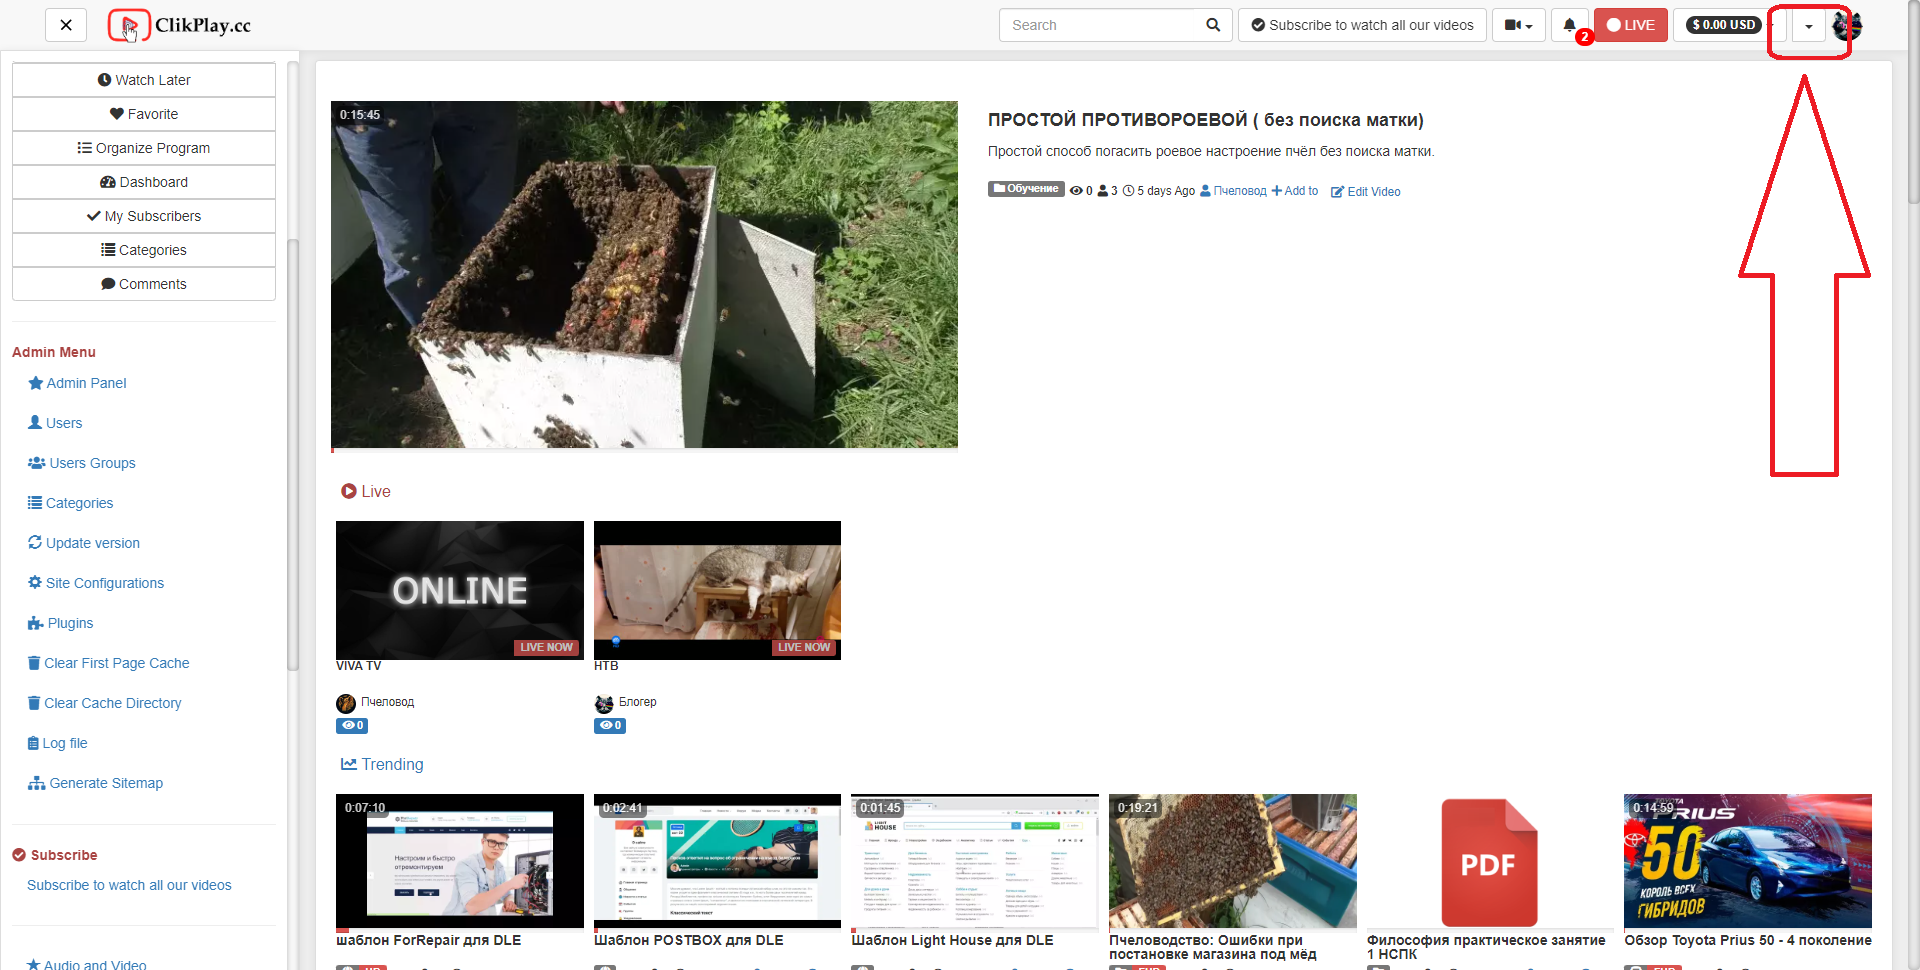The width and height of the screenshot is (1920, 970).
Task: Click the search magnifier icon
Action: [x=1212, y=25]
